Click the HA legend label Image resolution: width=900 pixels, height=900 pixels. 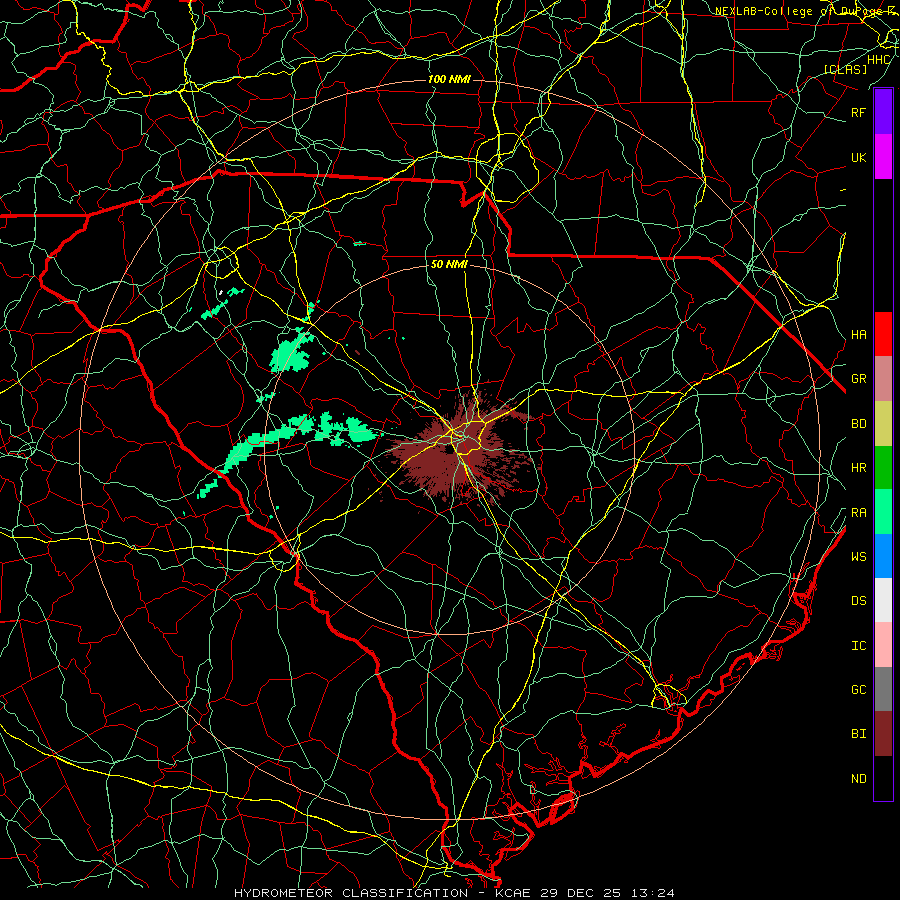click(x=858, y=334)
